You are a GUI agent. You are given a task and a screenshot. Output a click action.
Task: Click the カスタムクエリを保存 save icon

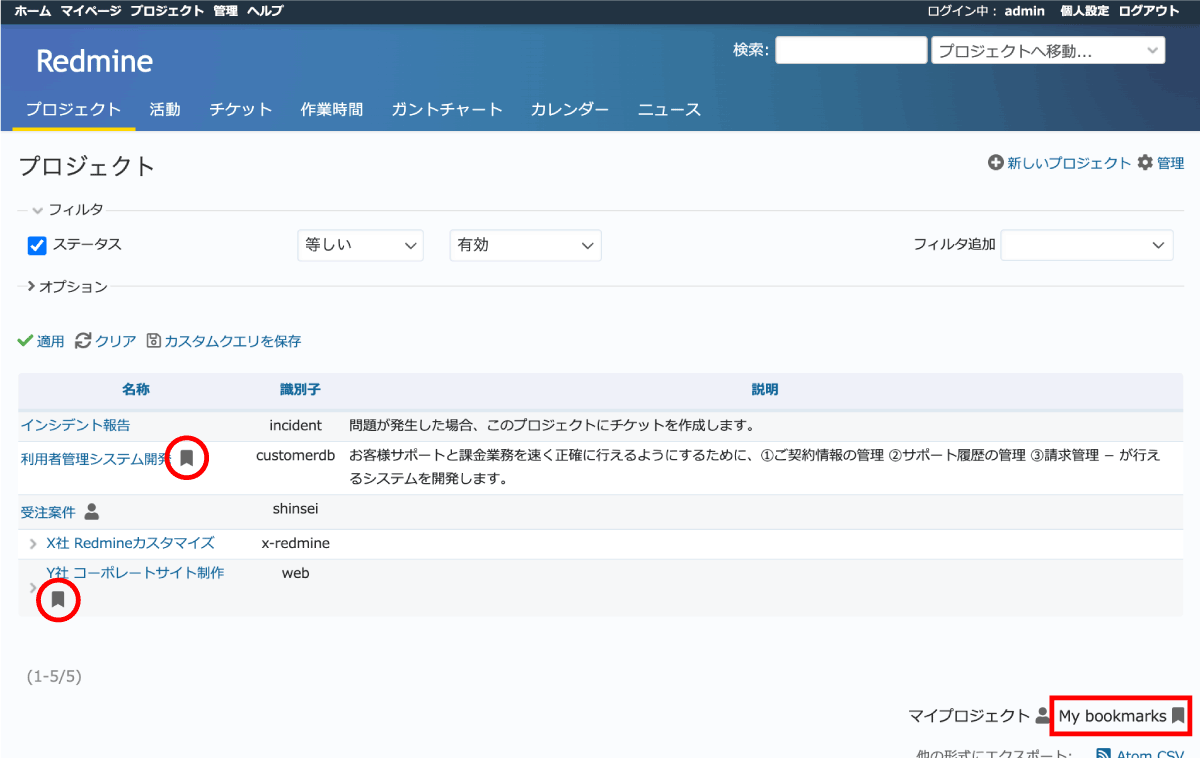pyautogui.click(x=154, y=341)
